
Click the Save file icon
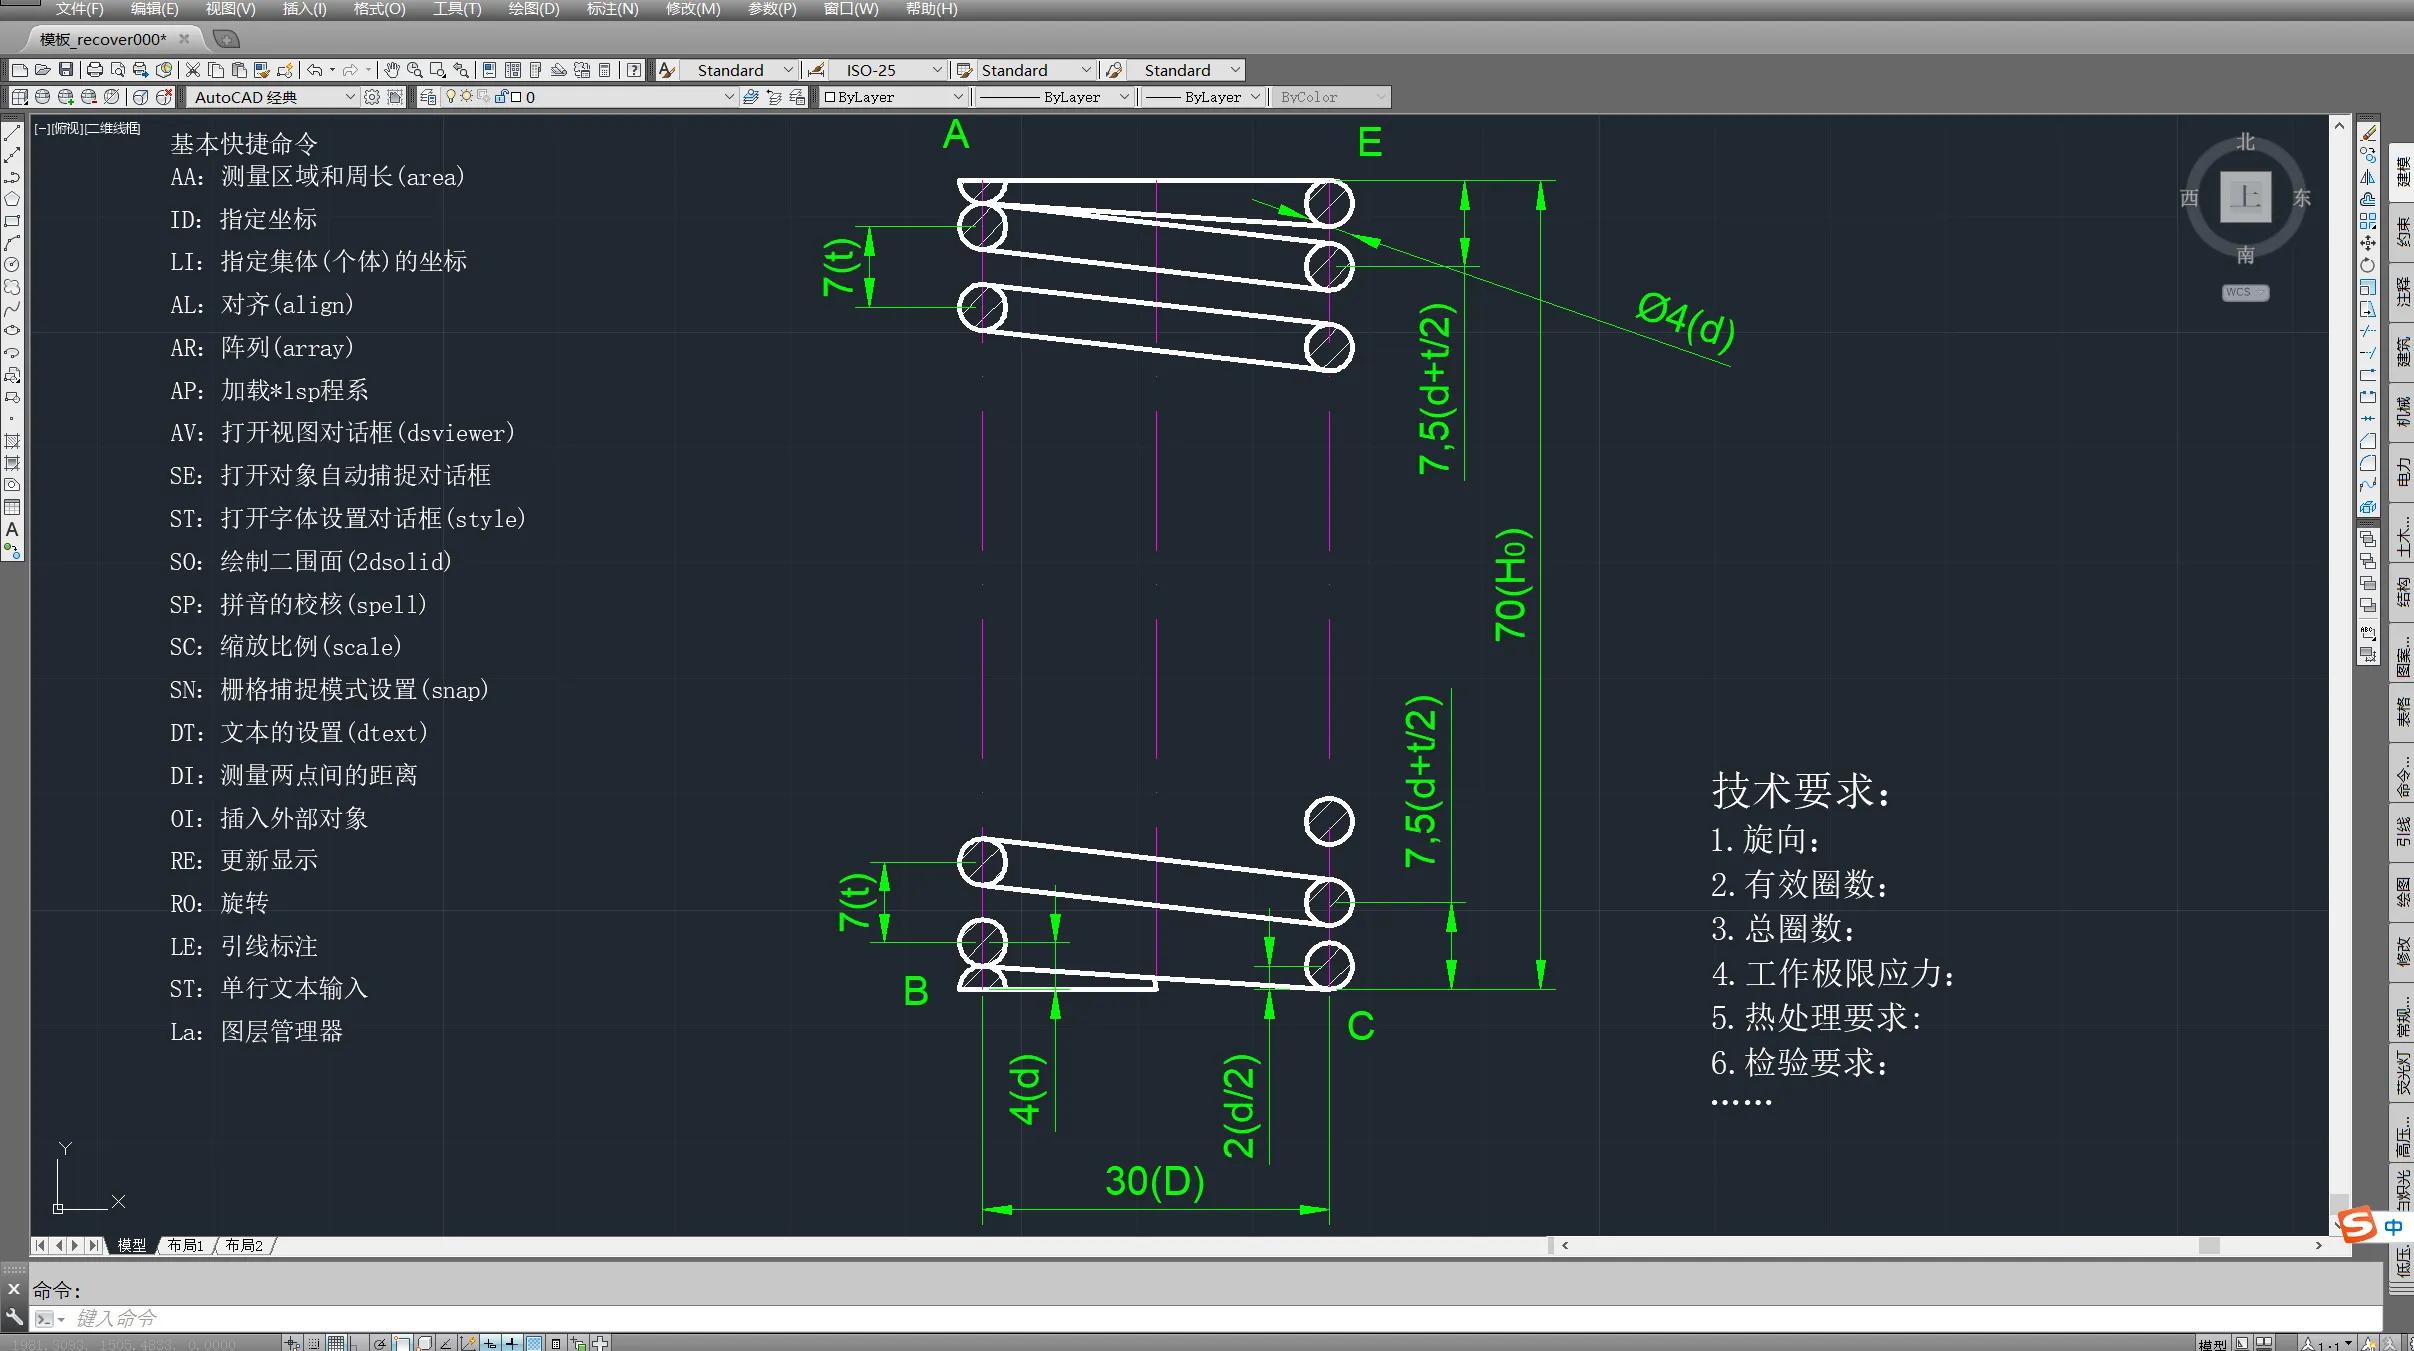(x=66, y=70)
